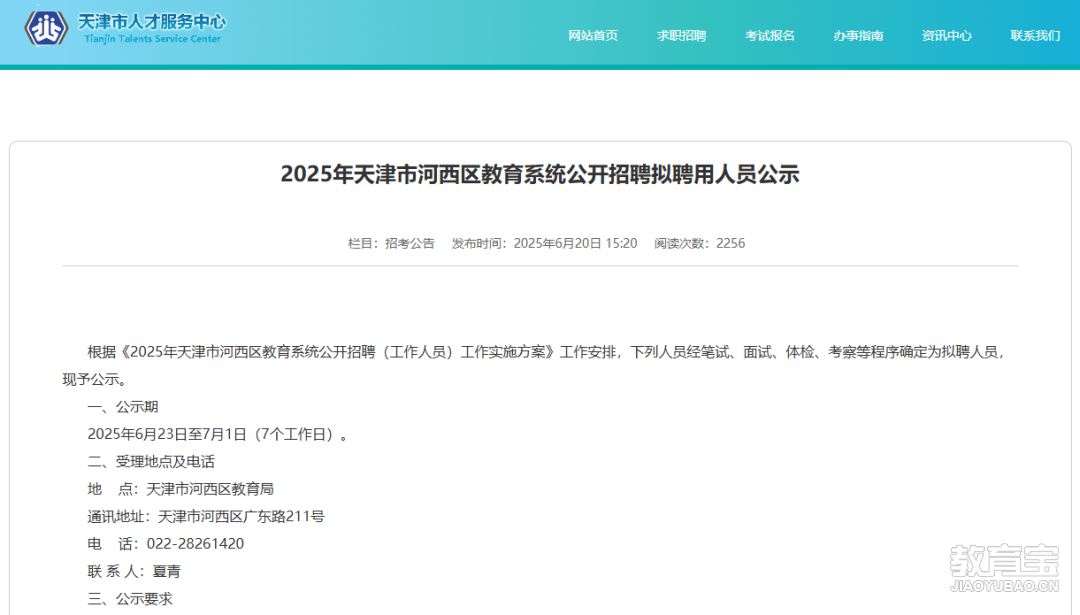This screenshot has height=615, width=1080.
Task: Go to 考试报名 in the navigation
Action: coord(769,36)
